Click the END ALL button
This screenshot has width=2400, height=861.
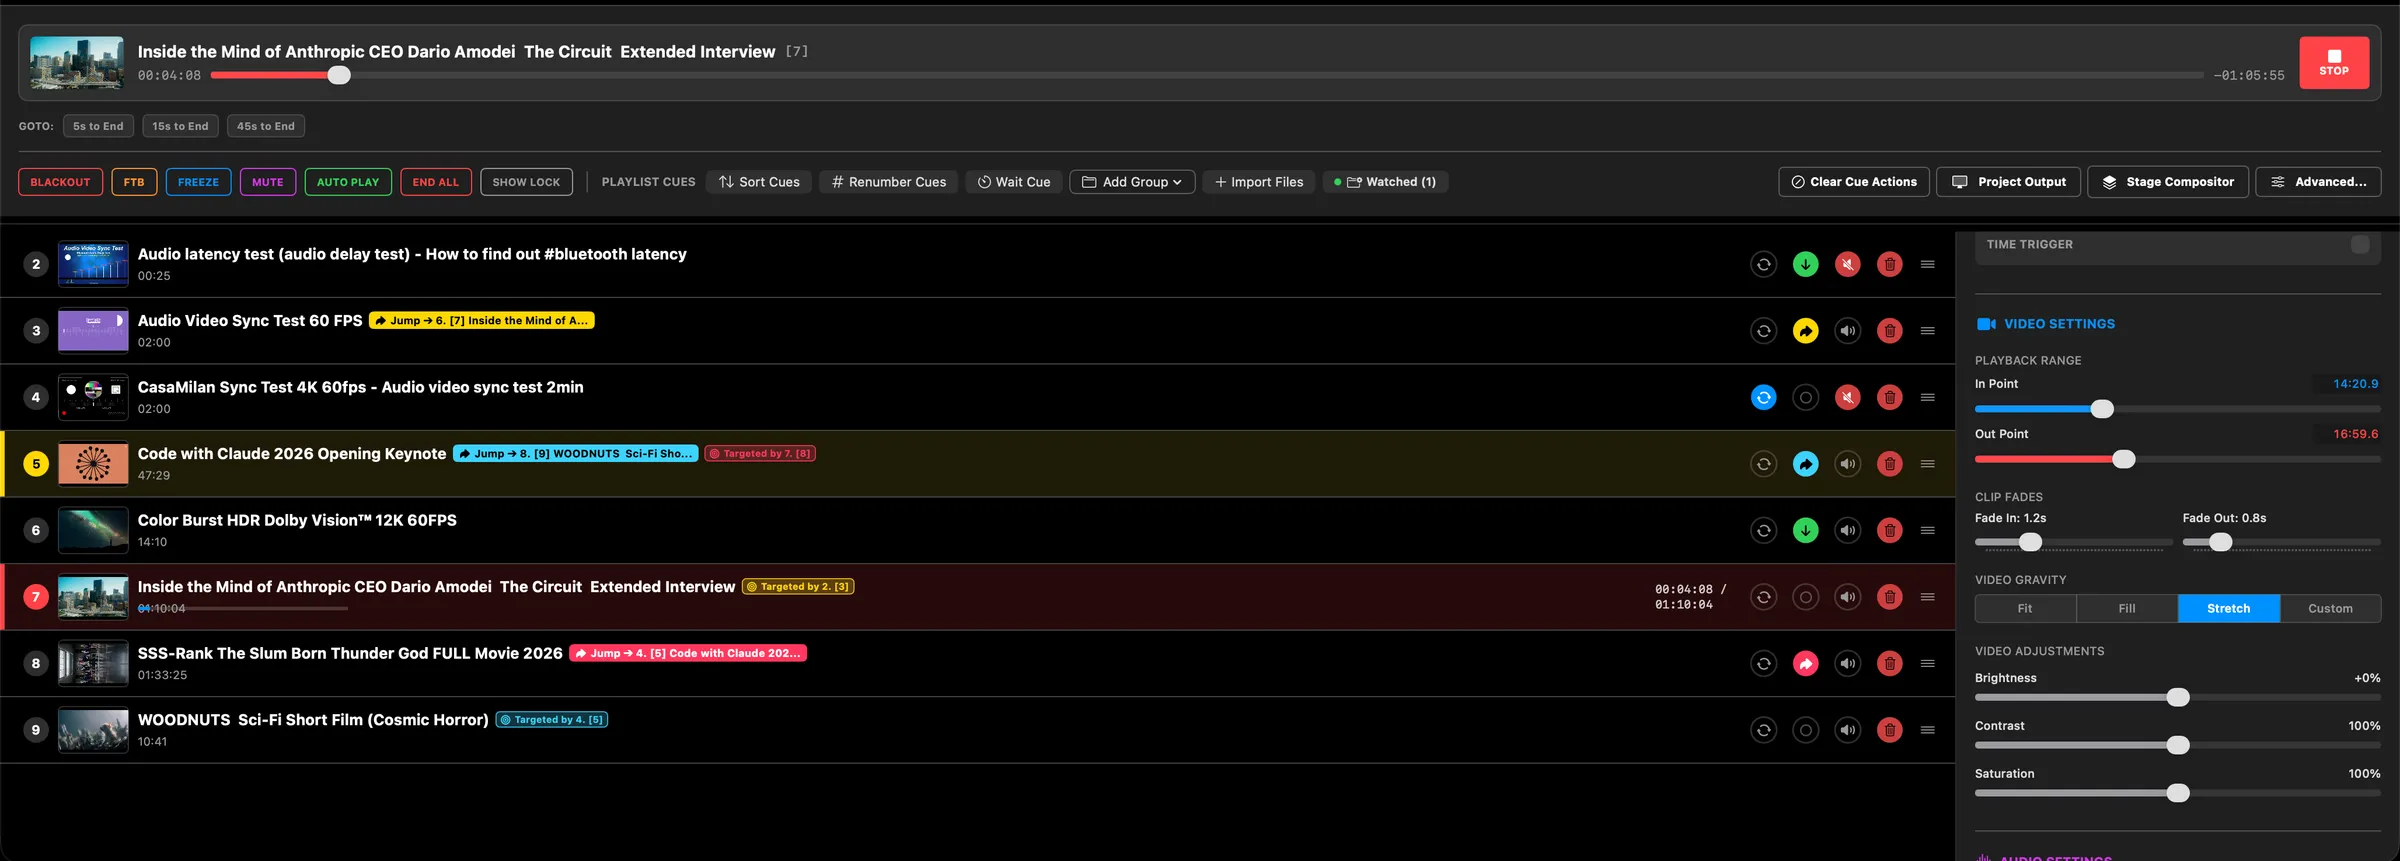click(x=436, y=182)
